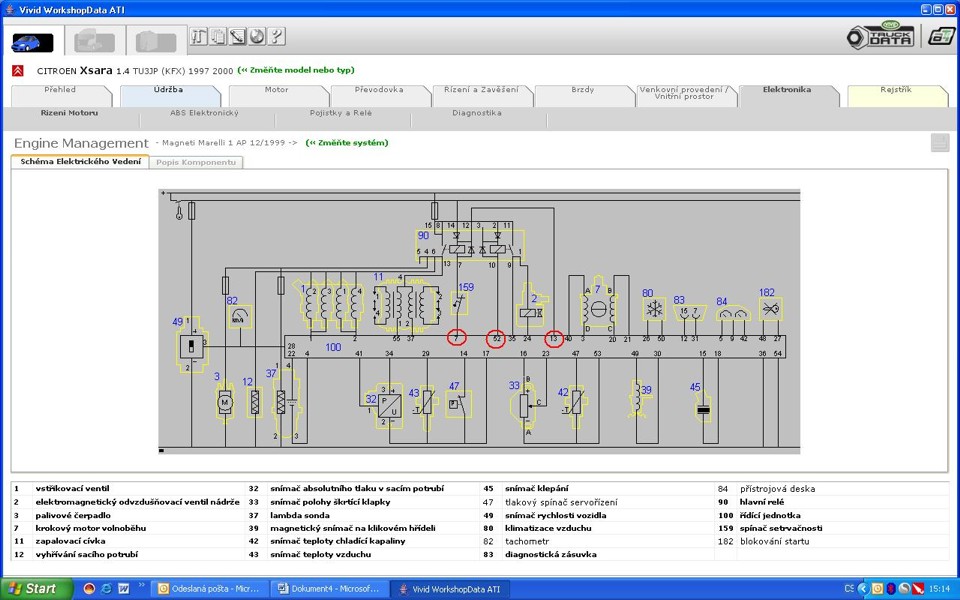The image size is (960, 600).
Task: Select power steering pressure switch symbol 47
Action: pos(458,404)
